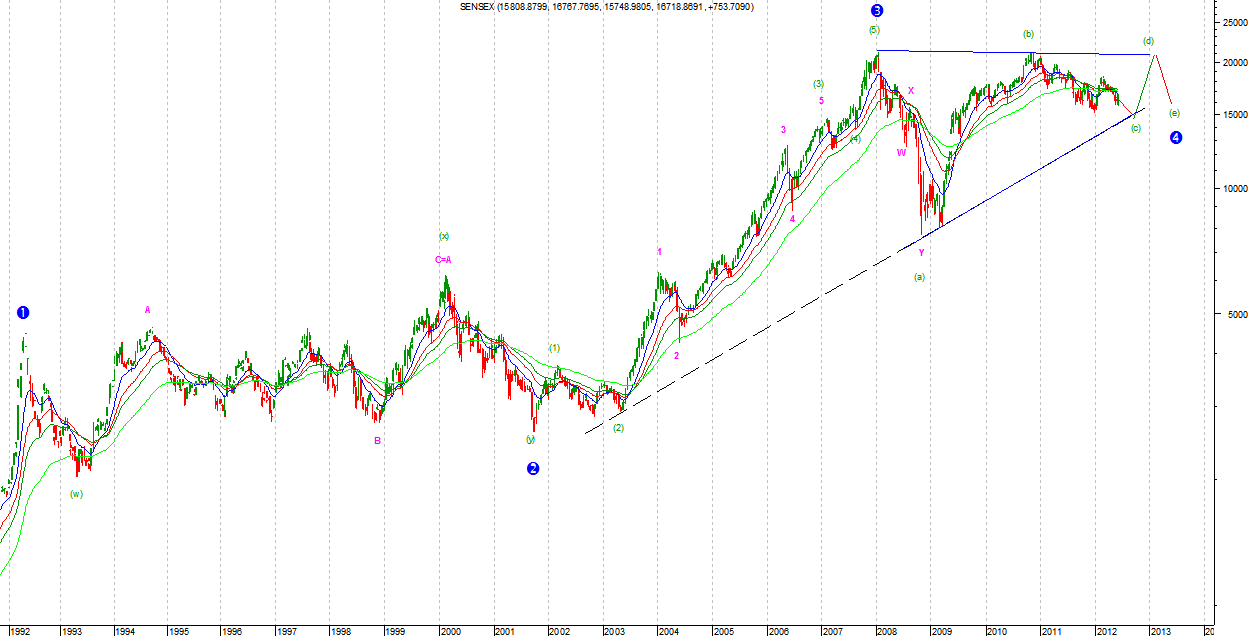Click the green (e) projected wave label

(1174, 112)
